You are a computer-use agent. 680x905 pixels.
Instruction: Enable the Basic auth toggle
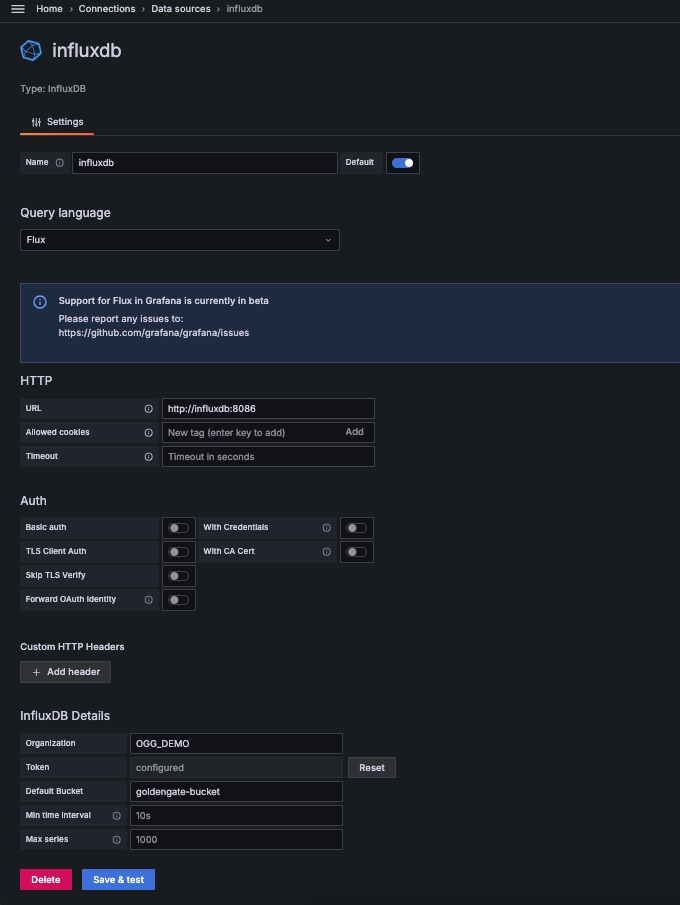coord(178,528)
